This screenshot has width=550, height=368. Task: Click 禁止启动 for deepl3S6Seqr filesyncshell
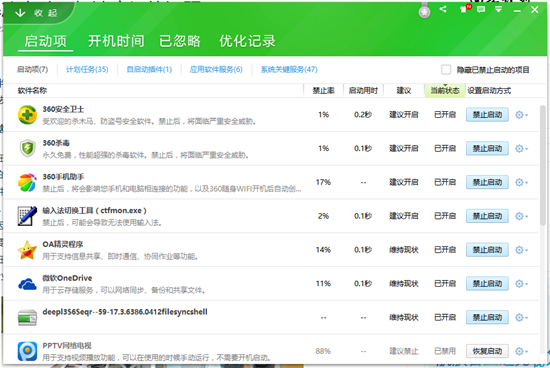[487, 317]
